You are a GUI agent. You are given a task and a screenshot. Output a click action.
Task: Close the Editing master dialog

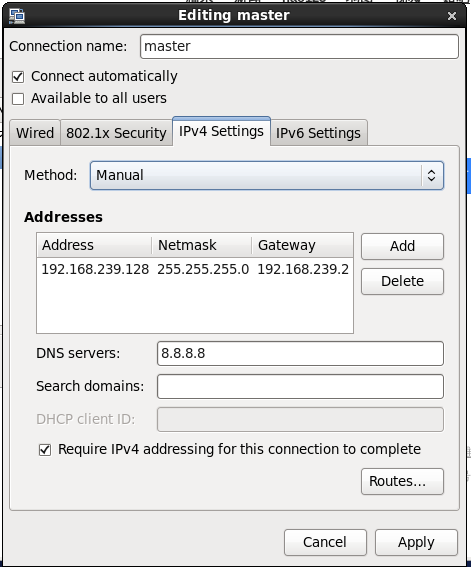(451, 16)
